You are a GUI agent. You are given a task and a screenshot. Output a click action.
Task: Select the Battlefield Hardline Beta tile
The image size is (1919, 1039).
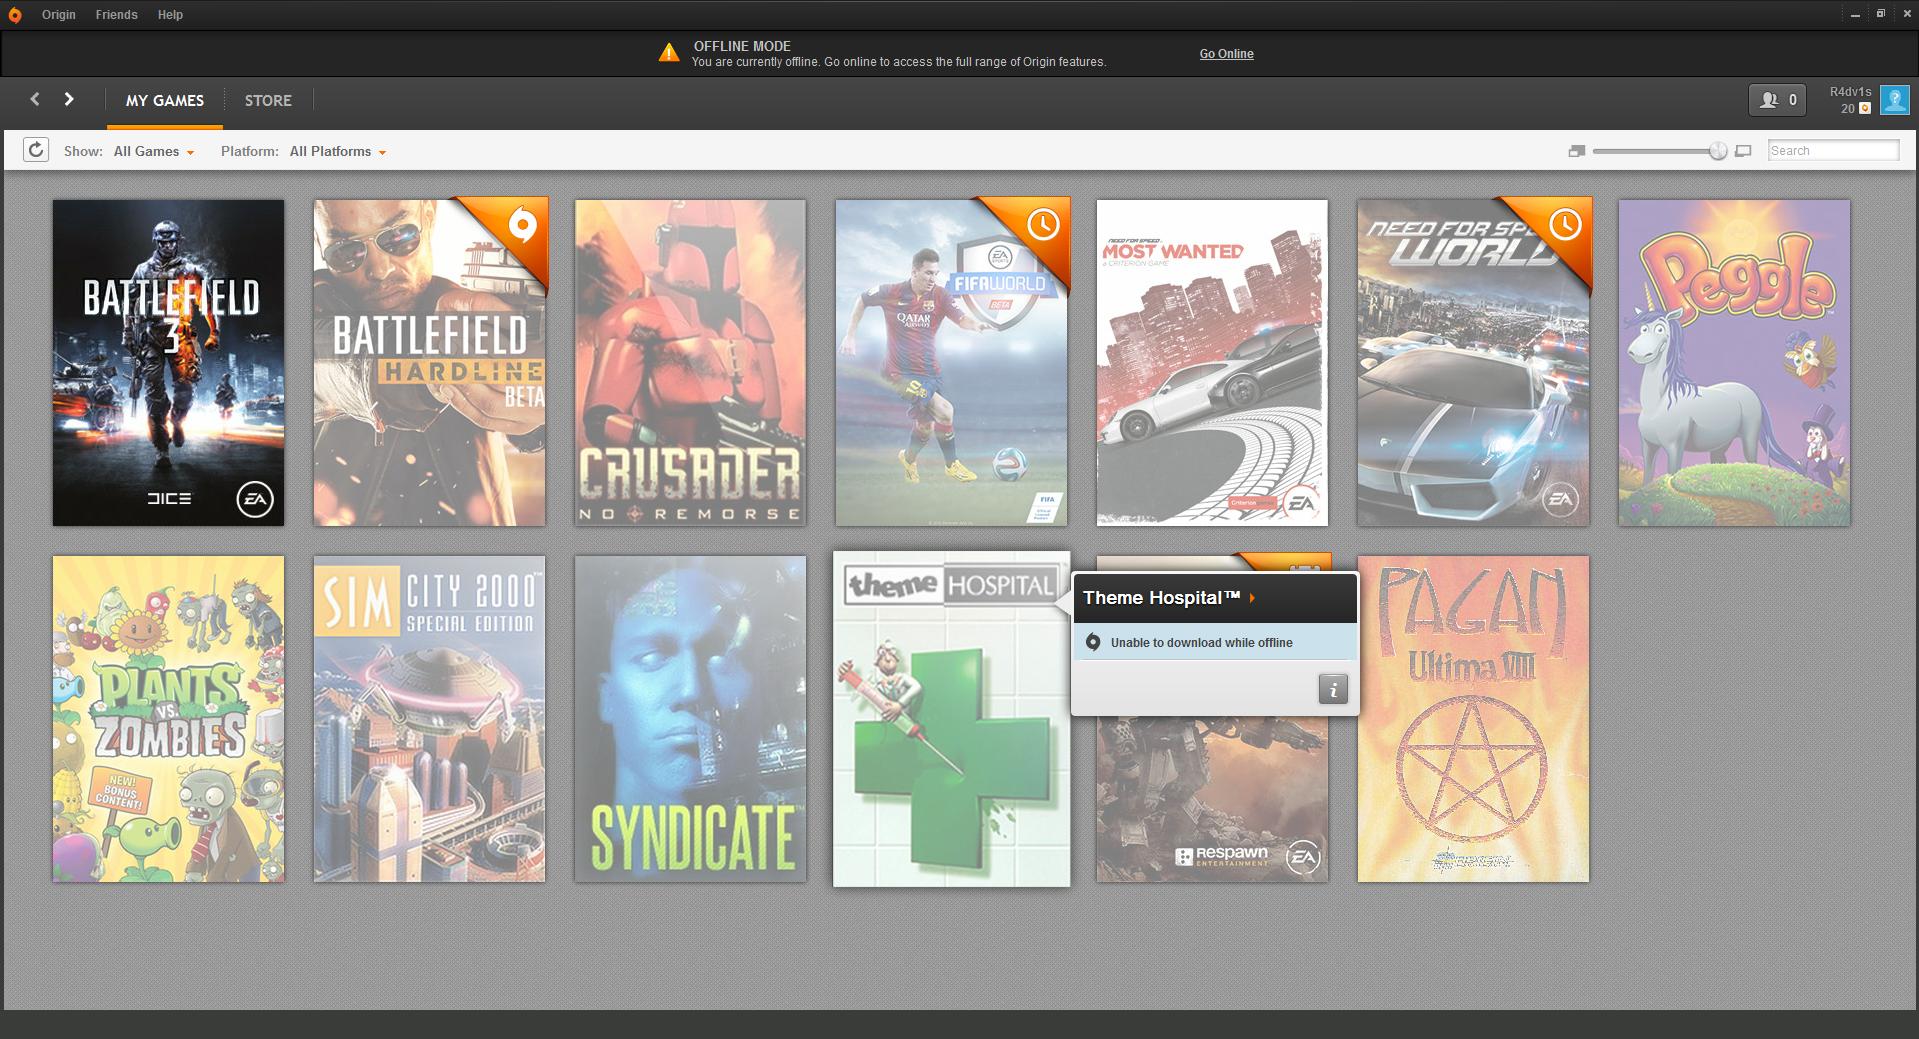click(429, 362)
